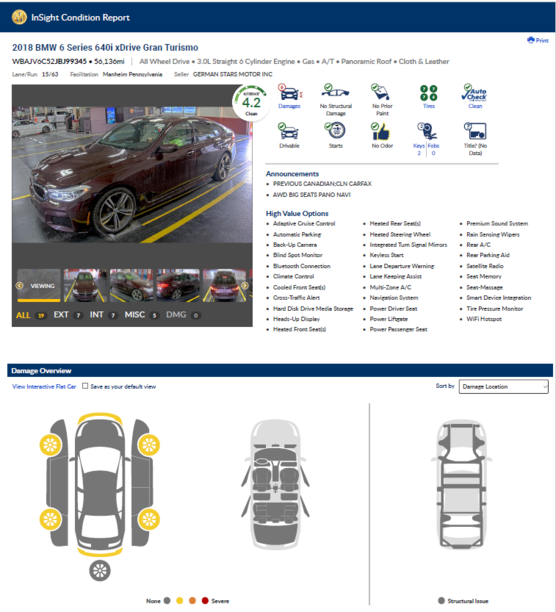Screen dimensions: 556x612
Task: Click the vehicle title 2018 BMW 6 Series
Action: [105, 47]
